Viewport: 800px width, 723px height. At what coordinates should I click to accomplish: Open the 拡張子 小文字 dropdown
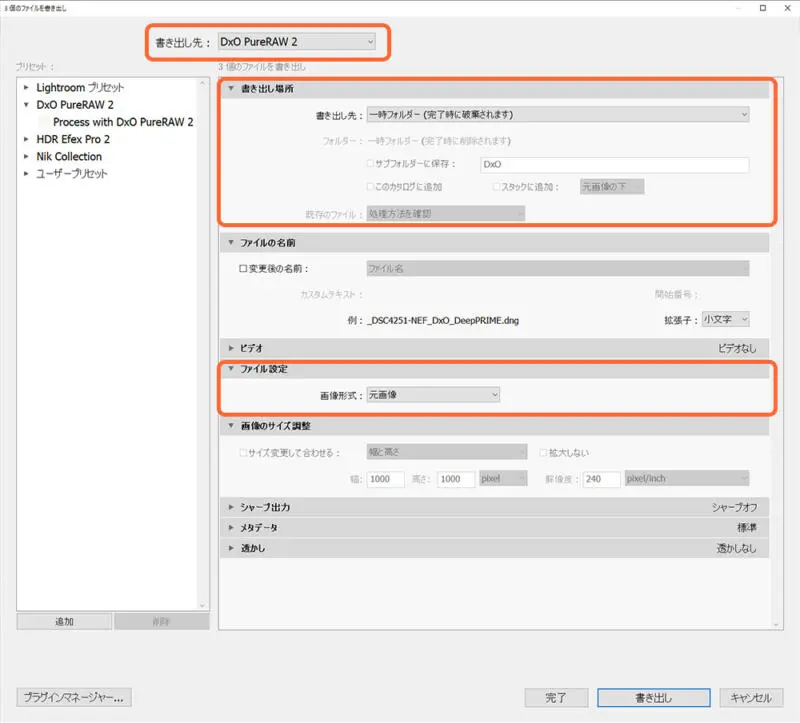(x=726, y=319)
